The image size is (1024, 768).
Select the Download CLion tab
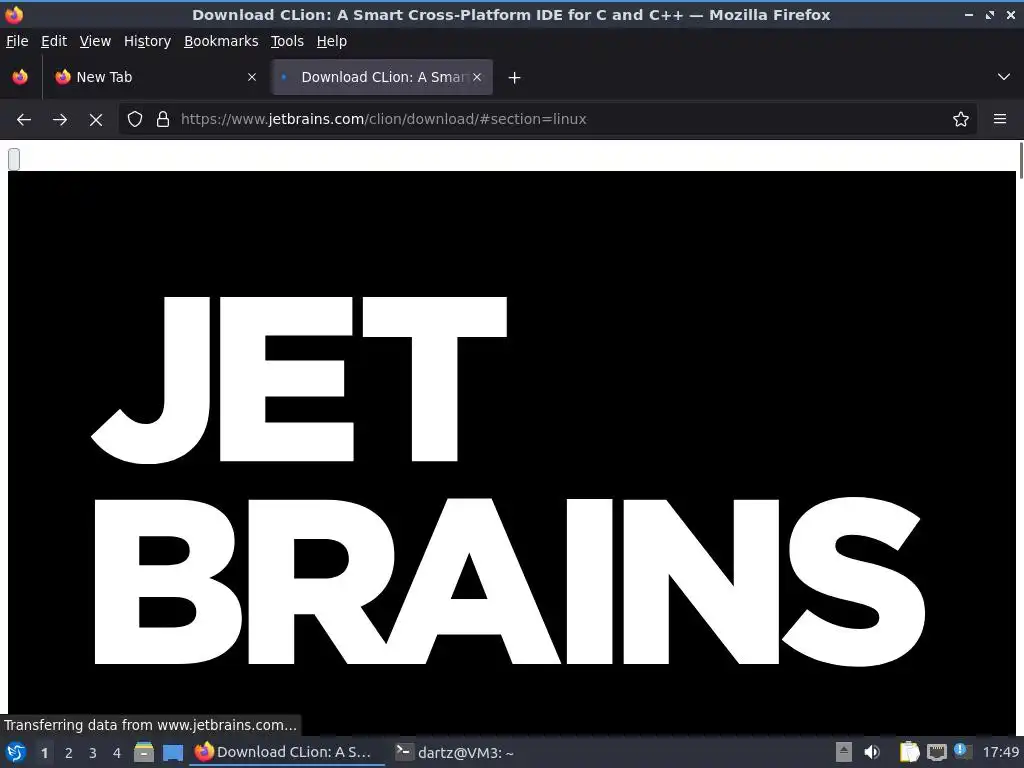(382, 77)
